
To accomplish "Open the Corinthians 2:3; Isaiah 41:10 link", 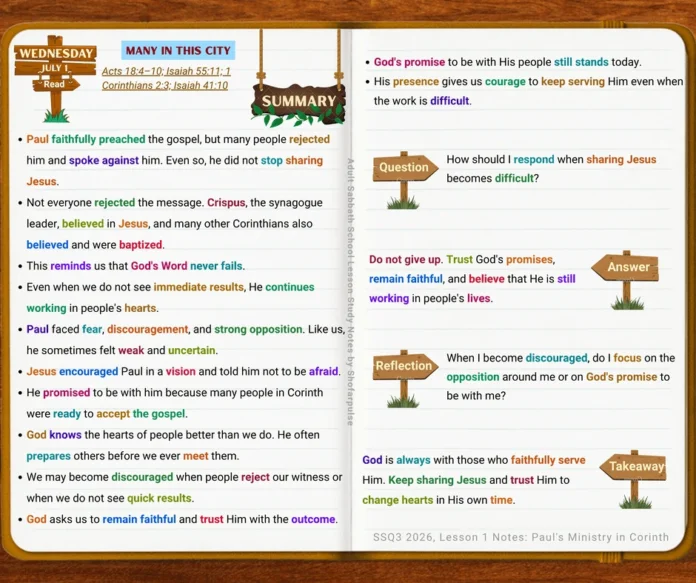I will click(165, 85).
